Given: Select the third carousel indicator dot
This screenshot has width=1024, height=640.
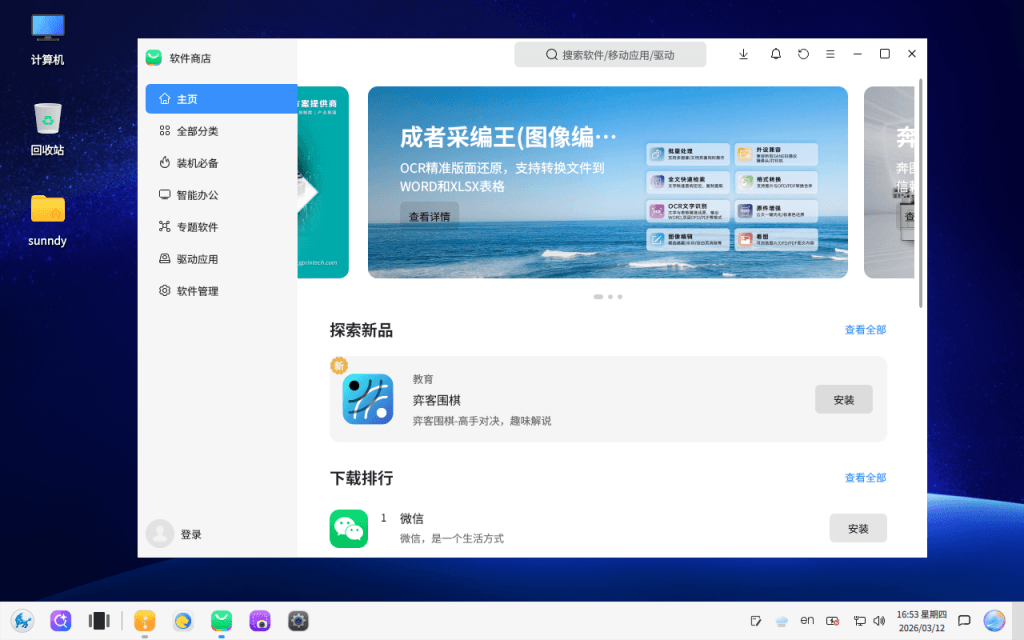Looking at the screenshot, I should click(x=620, y=296).
